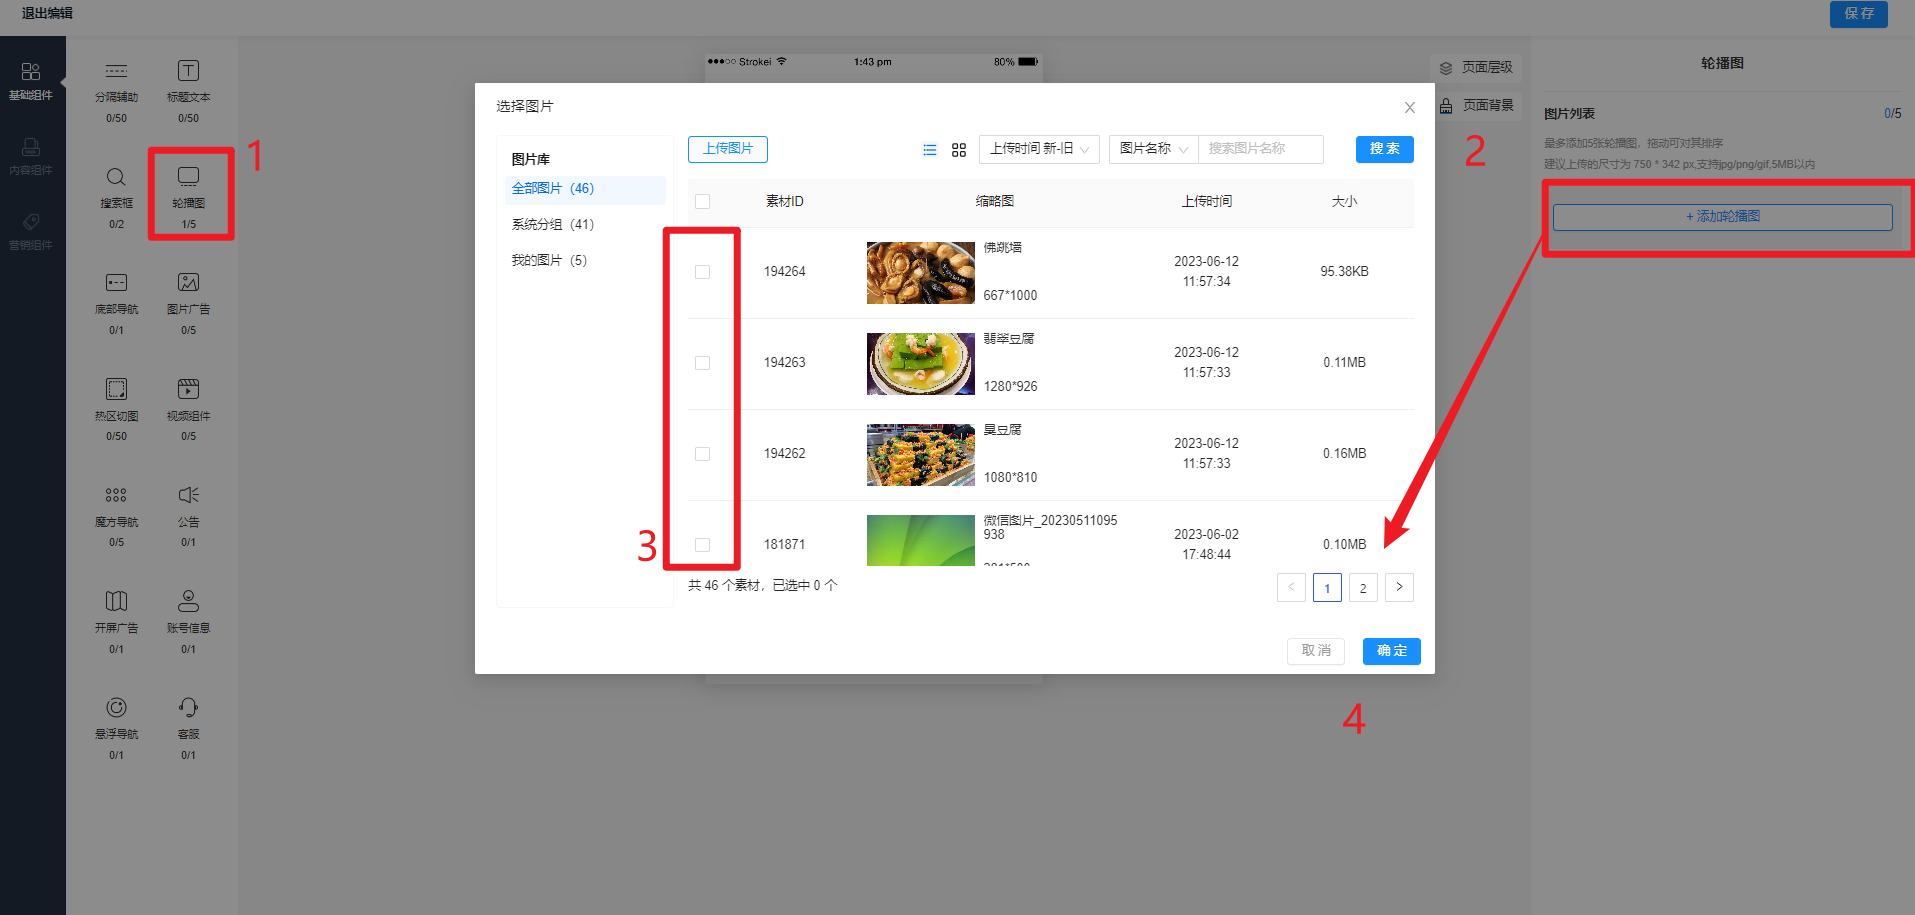Click the 上传图片 upload button

[727, 149]
